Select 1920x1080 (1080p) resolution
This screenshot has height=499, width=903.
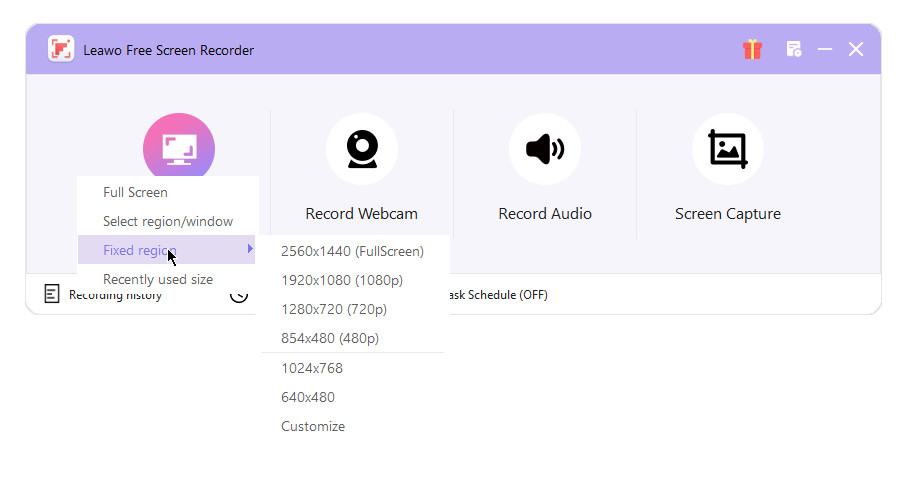(341, 280)
